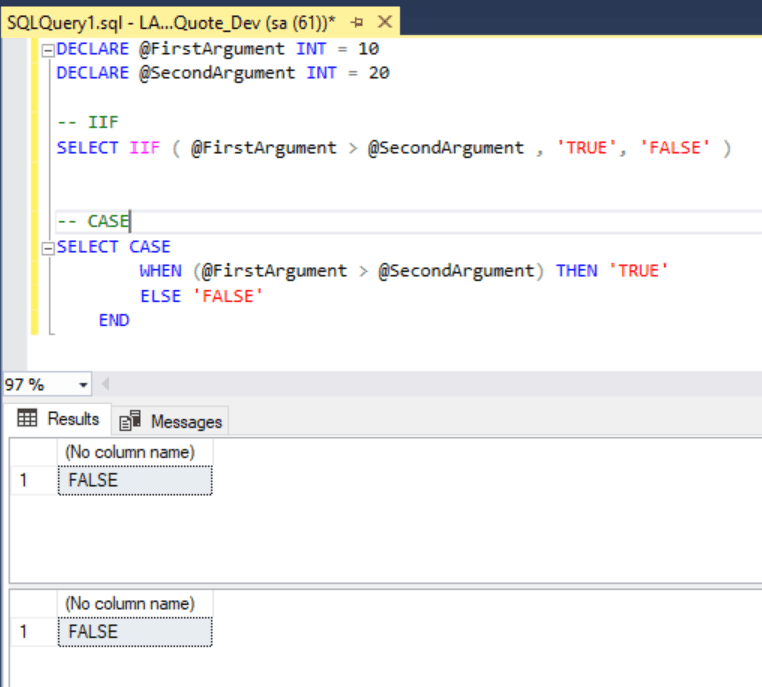This screenshot has width=762, height=687.
Task: Close the SQLQuery1.sql query tab
Action: point(385,22)
